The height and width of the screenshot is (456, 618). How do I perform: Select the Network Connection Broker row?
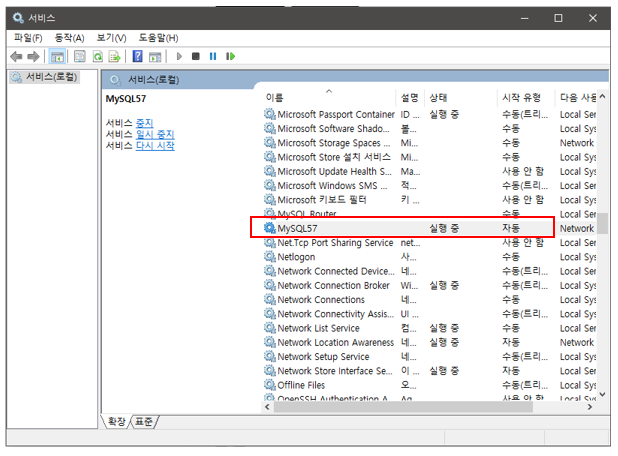coord(430,285)
